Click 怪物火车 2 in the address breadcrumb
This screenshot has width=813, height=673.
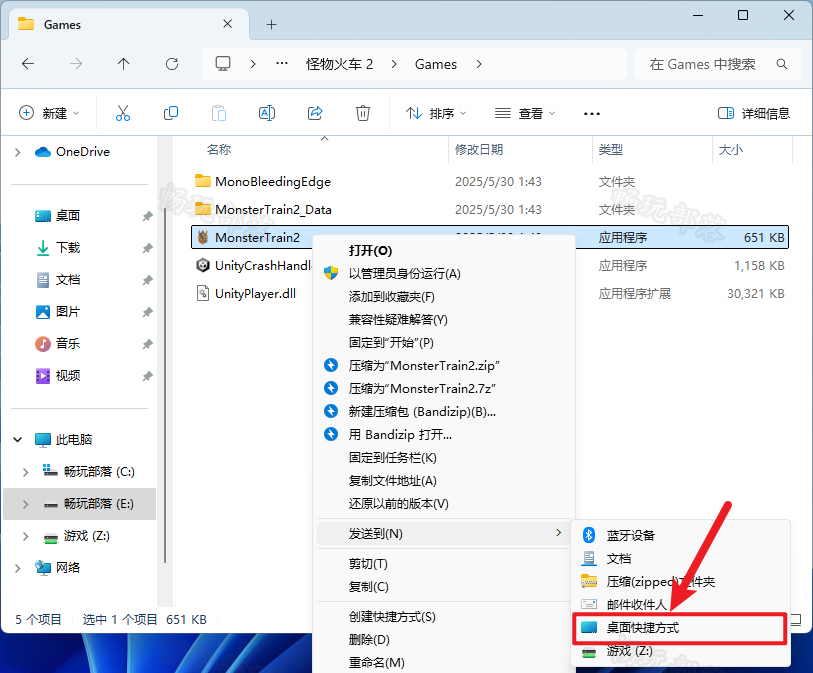click(339, 64)
